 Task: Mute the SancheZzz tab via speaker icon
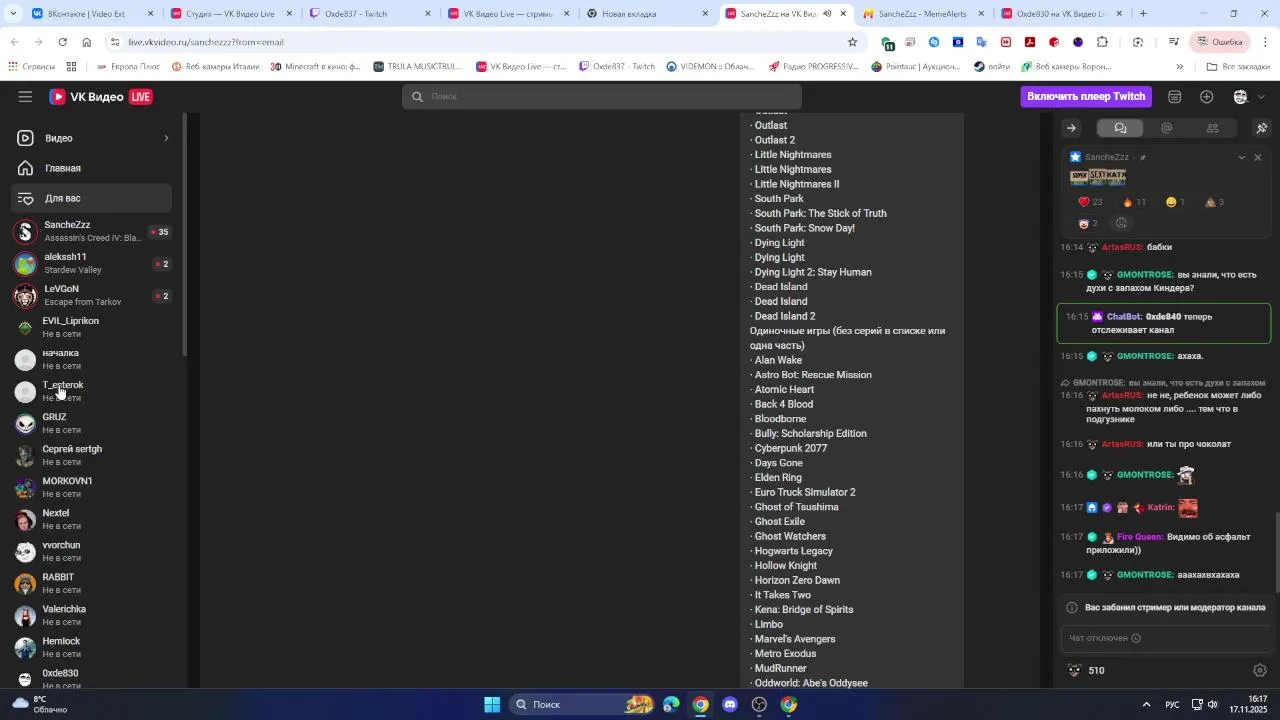pyautogui.click(x=827, y=14)
